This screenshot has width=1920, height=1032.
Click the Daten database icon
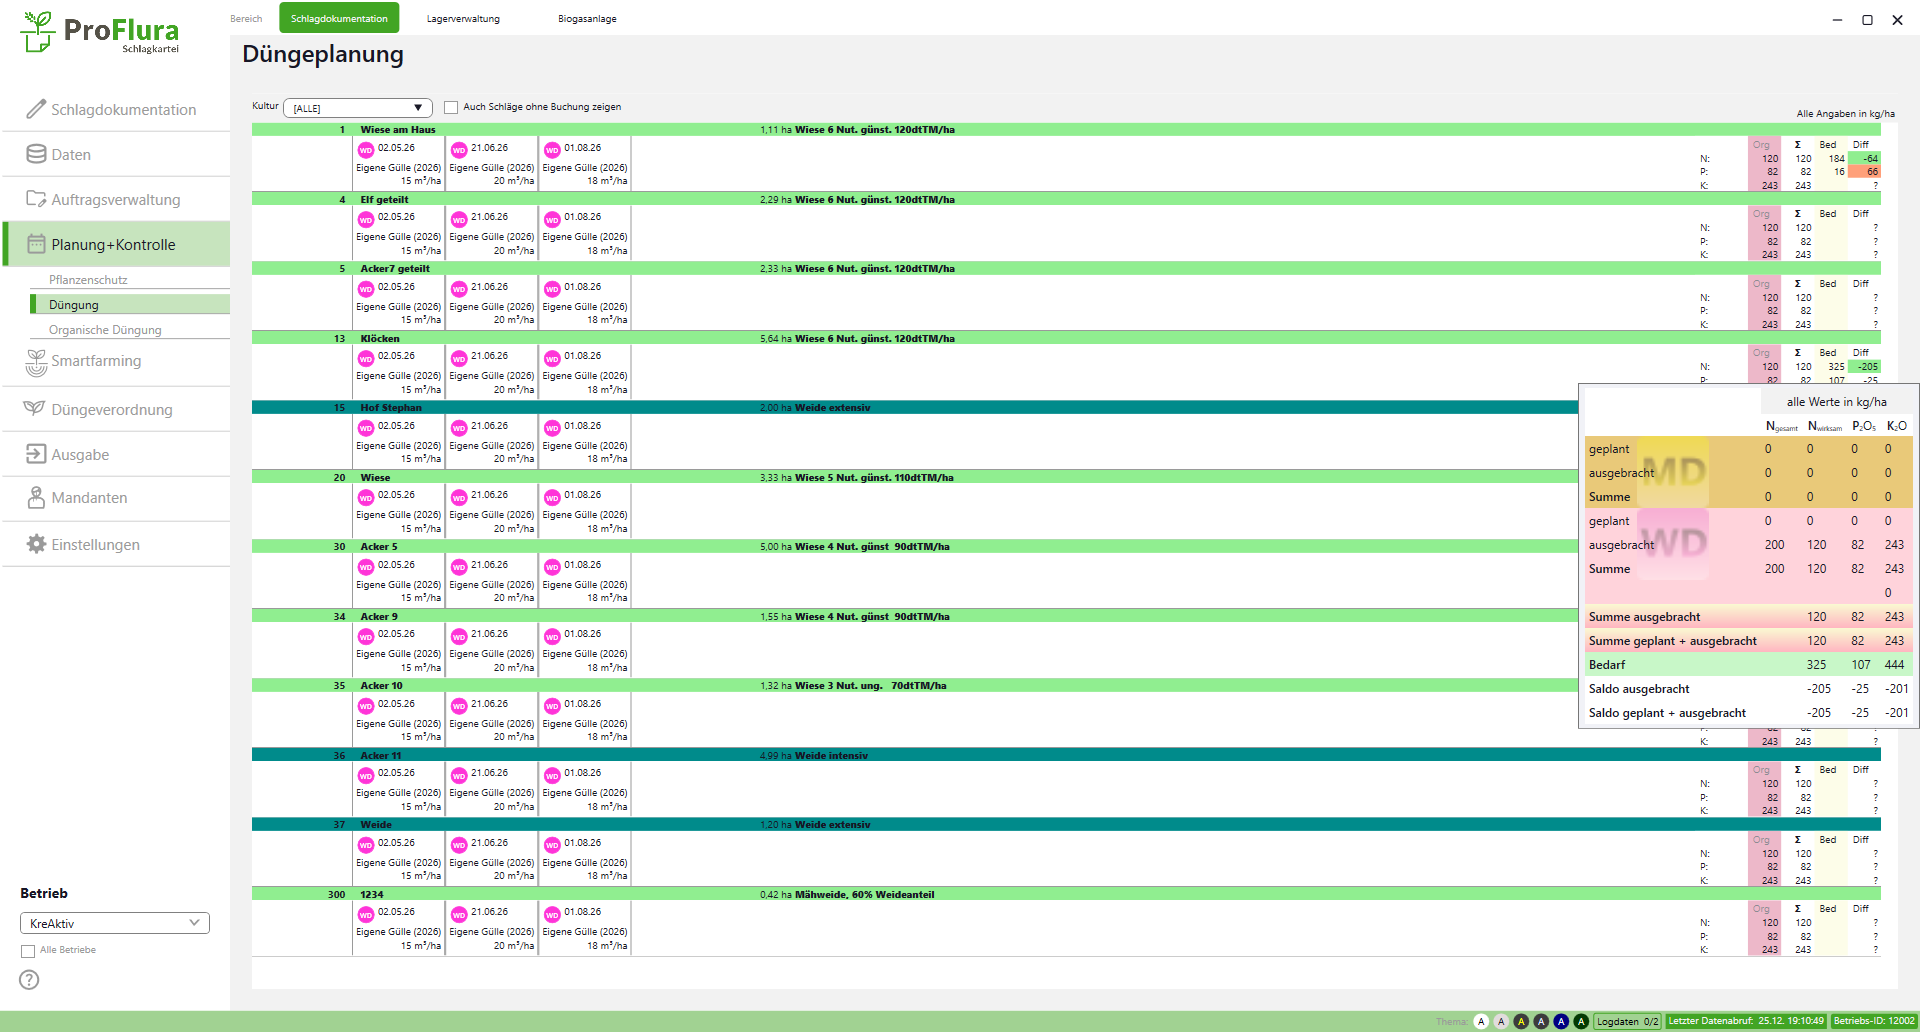tap(36, 154)
